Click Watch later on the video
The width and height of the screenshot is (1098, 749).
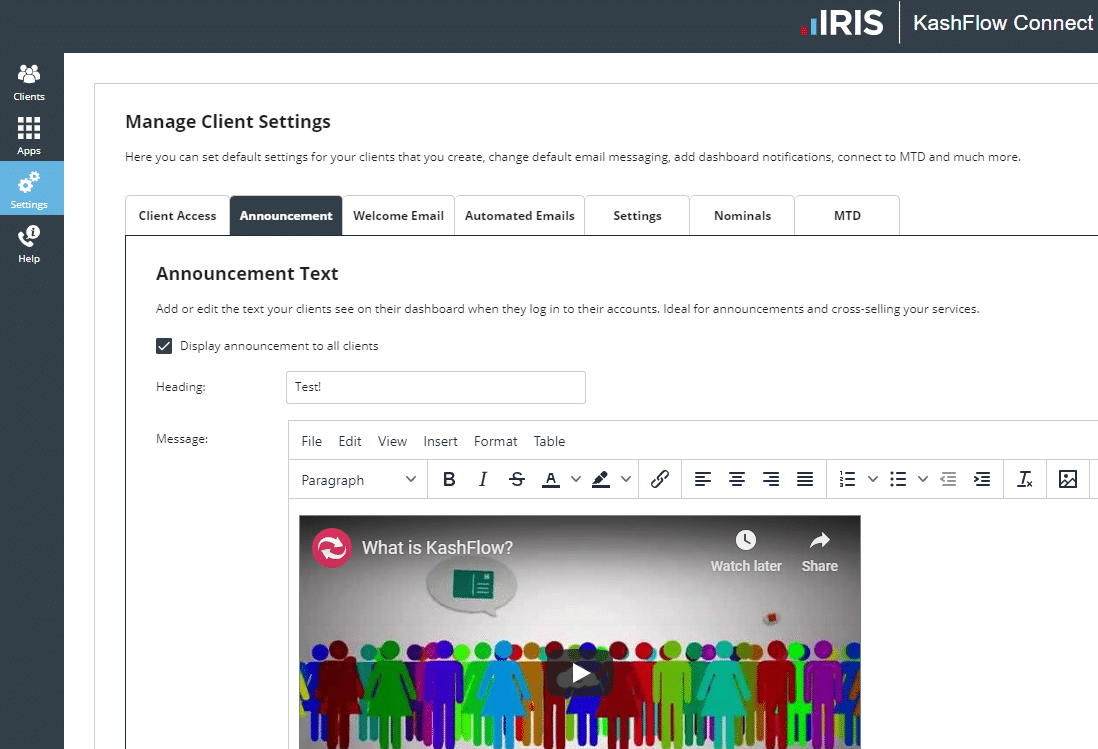pos(746,551)
